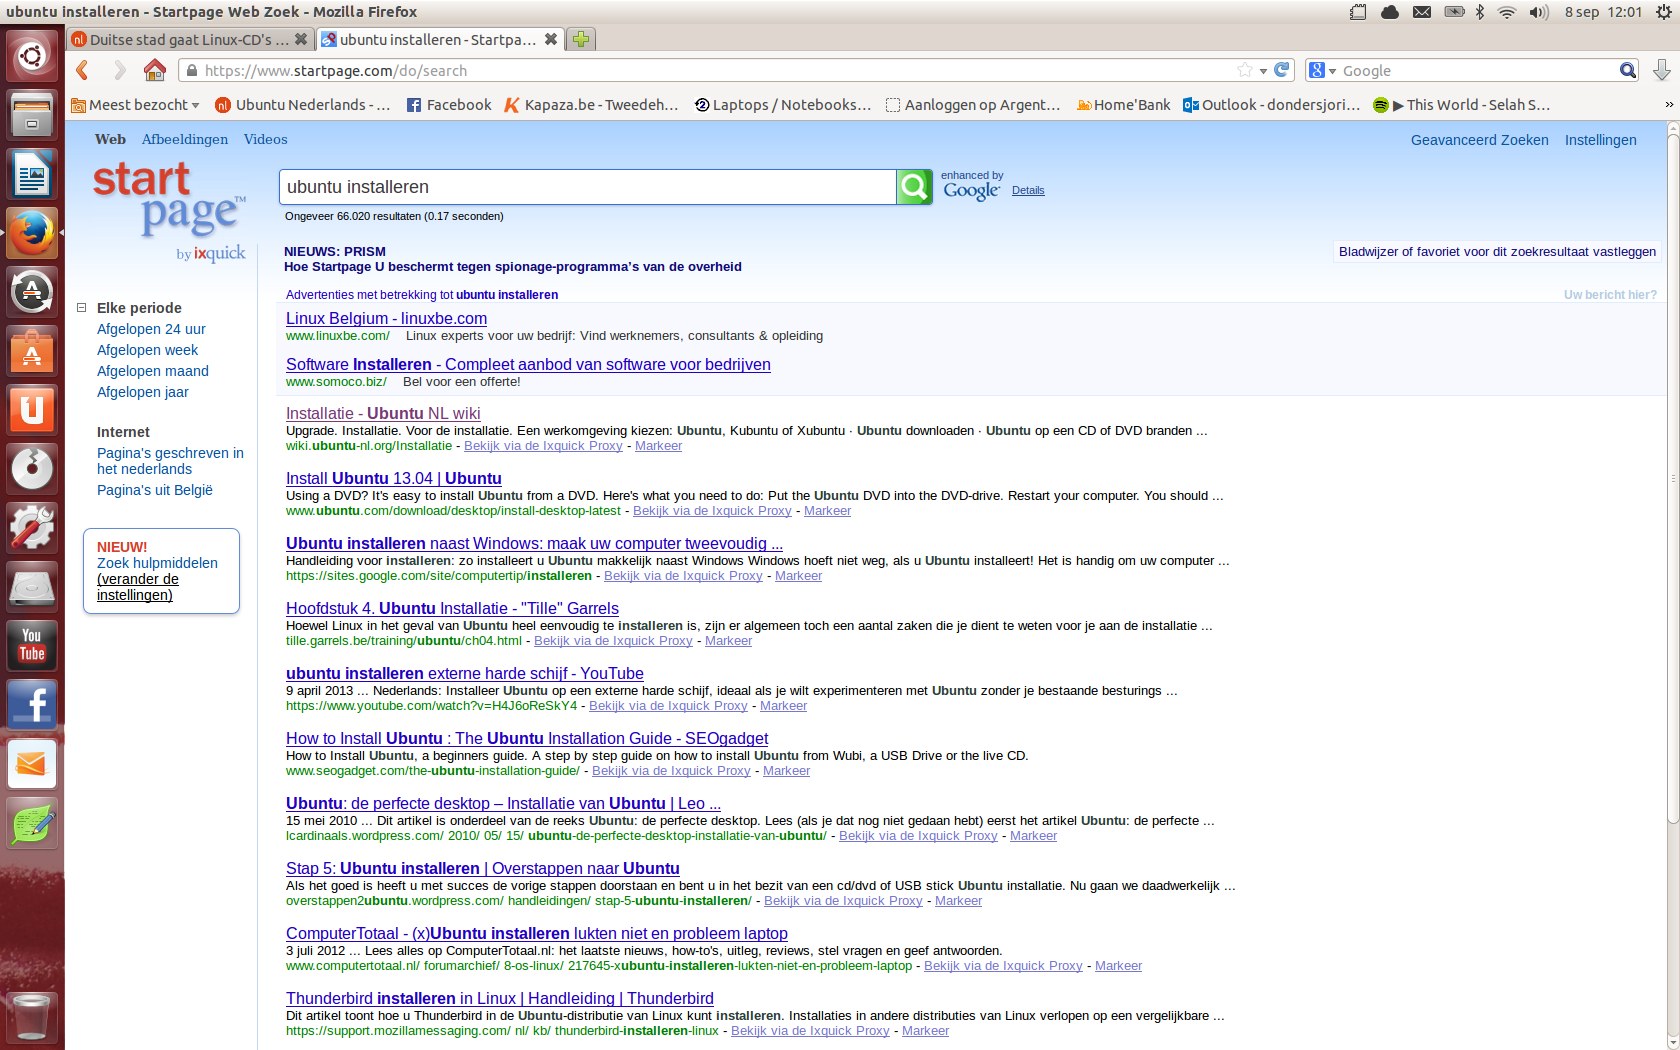Filter results to 'Afgelopen maand'
This screenshot has width=1680, height=1050.
tap(153, 371)
